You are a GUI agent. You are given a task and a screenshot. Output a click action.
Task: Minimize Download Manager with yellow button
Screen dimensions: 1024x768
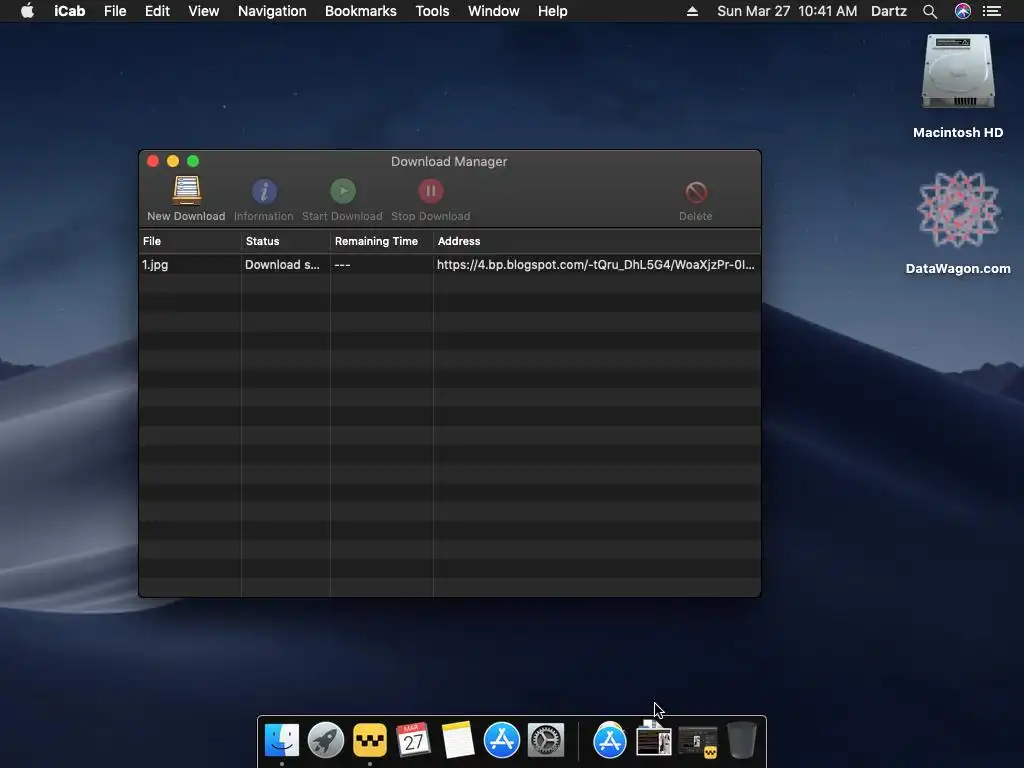[x=173, y=161]
